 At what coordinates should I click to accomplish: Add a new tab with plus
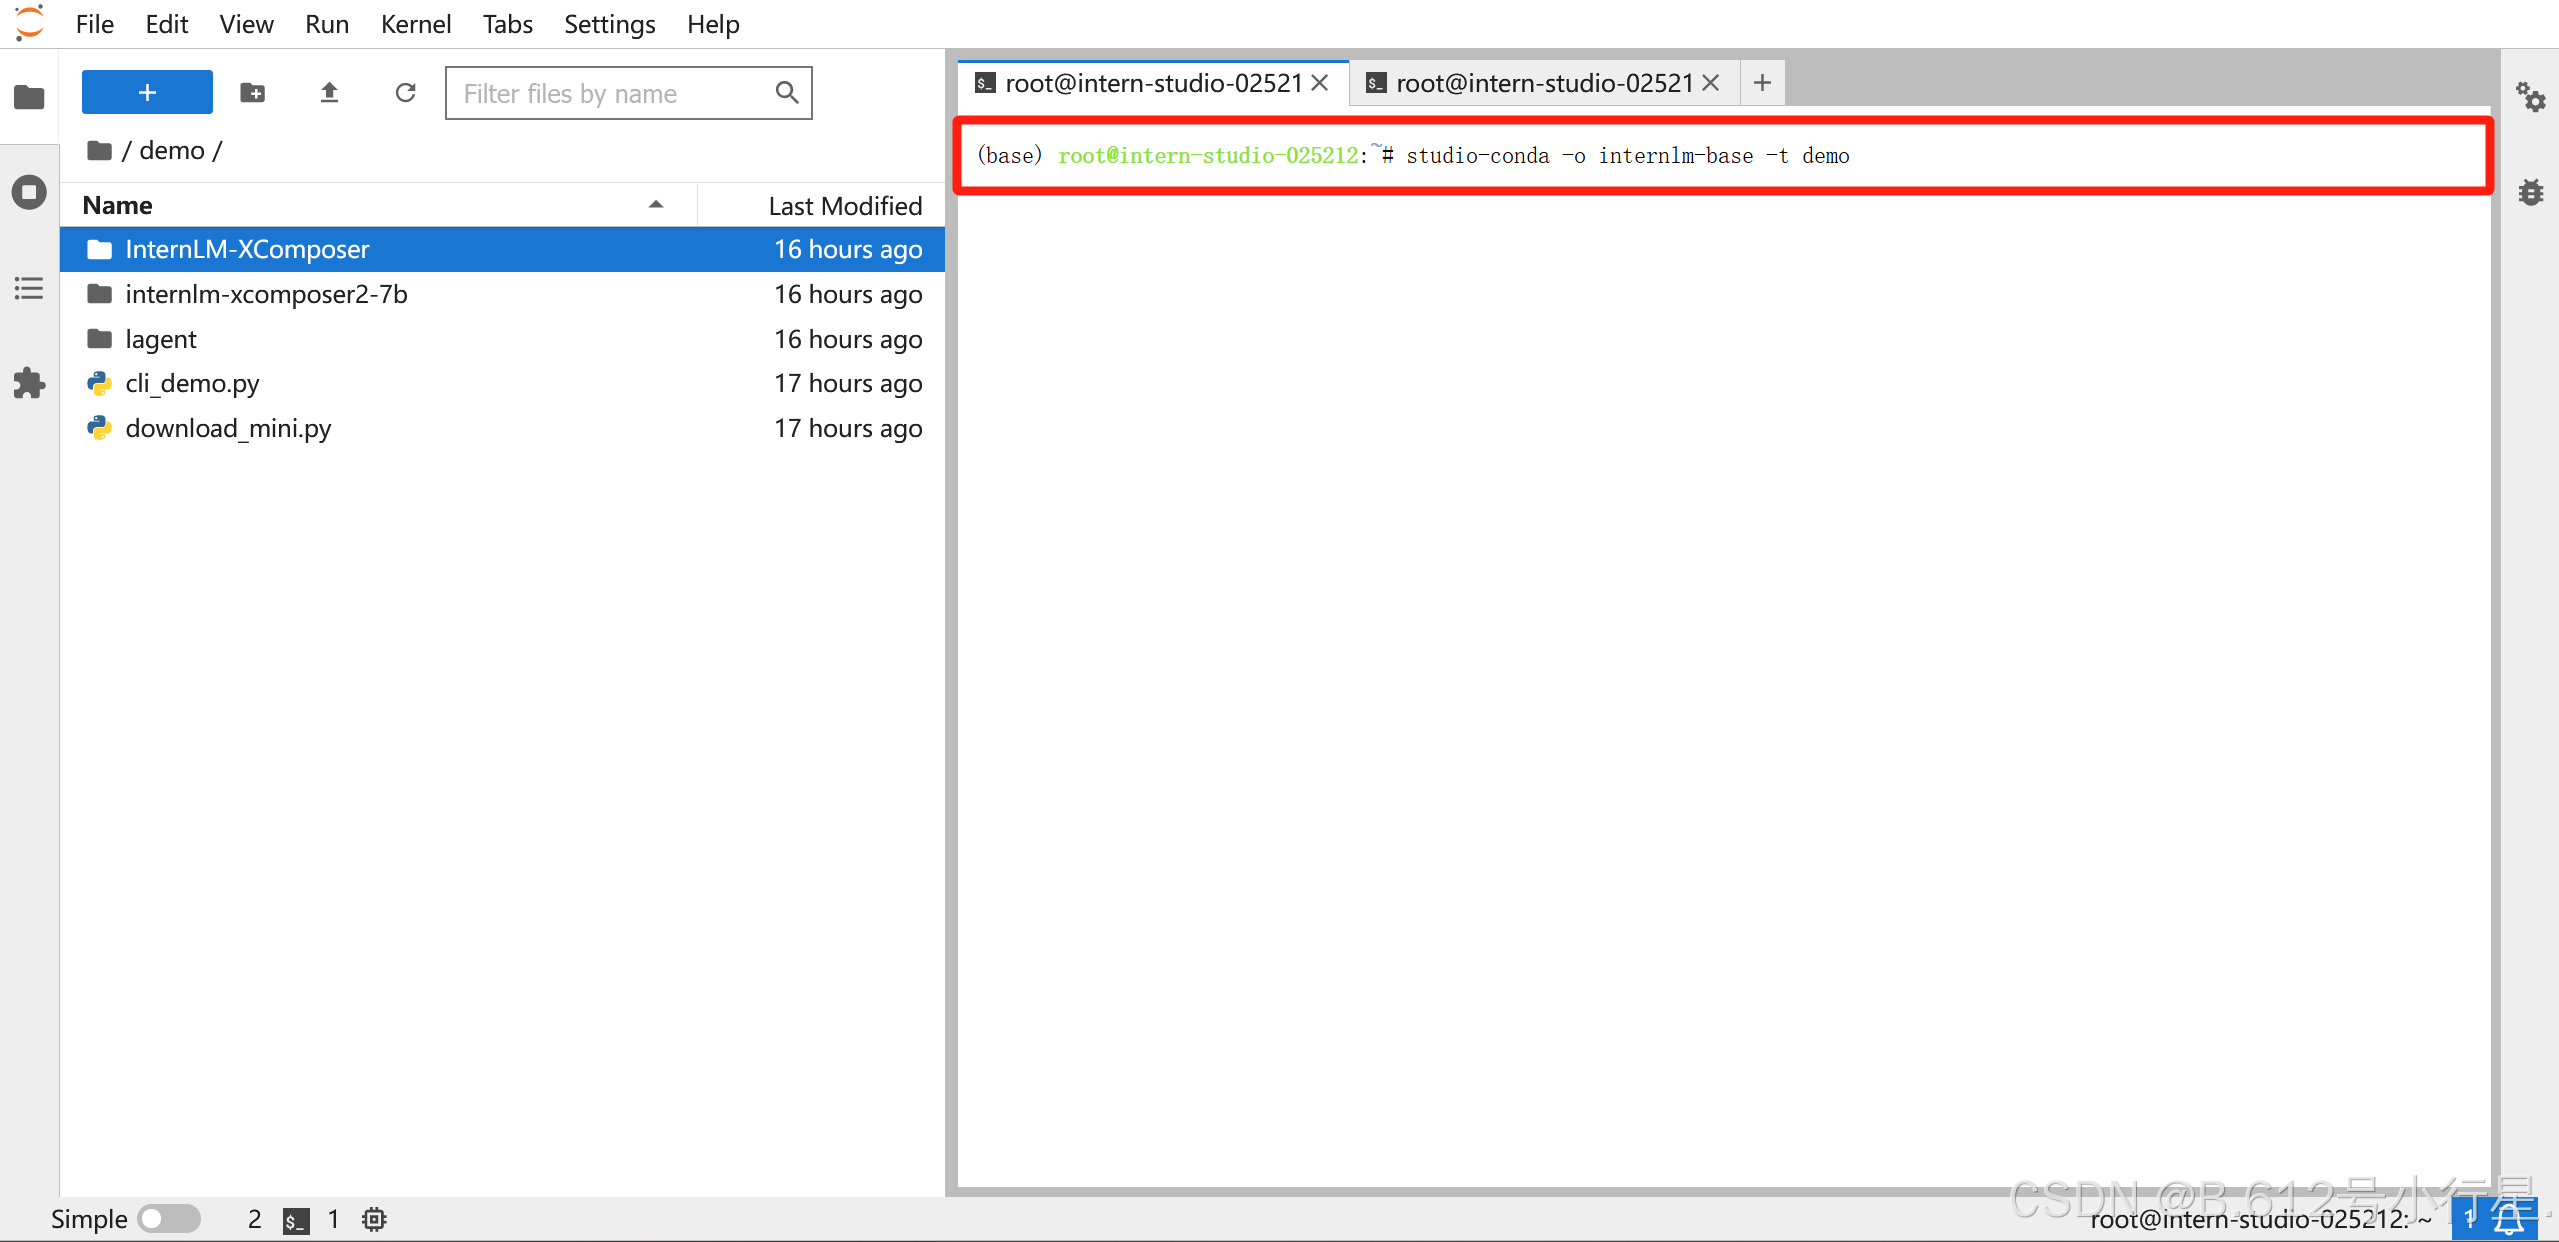coord(1762,83)
